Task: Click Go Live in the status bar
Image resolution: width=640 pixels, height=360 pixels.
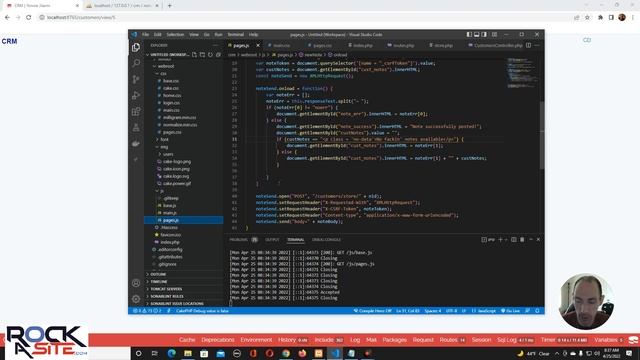Action: (510, 311)
